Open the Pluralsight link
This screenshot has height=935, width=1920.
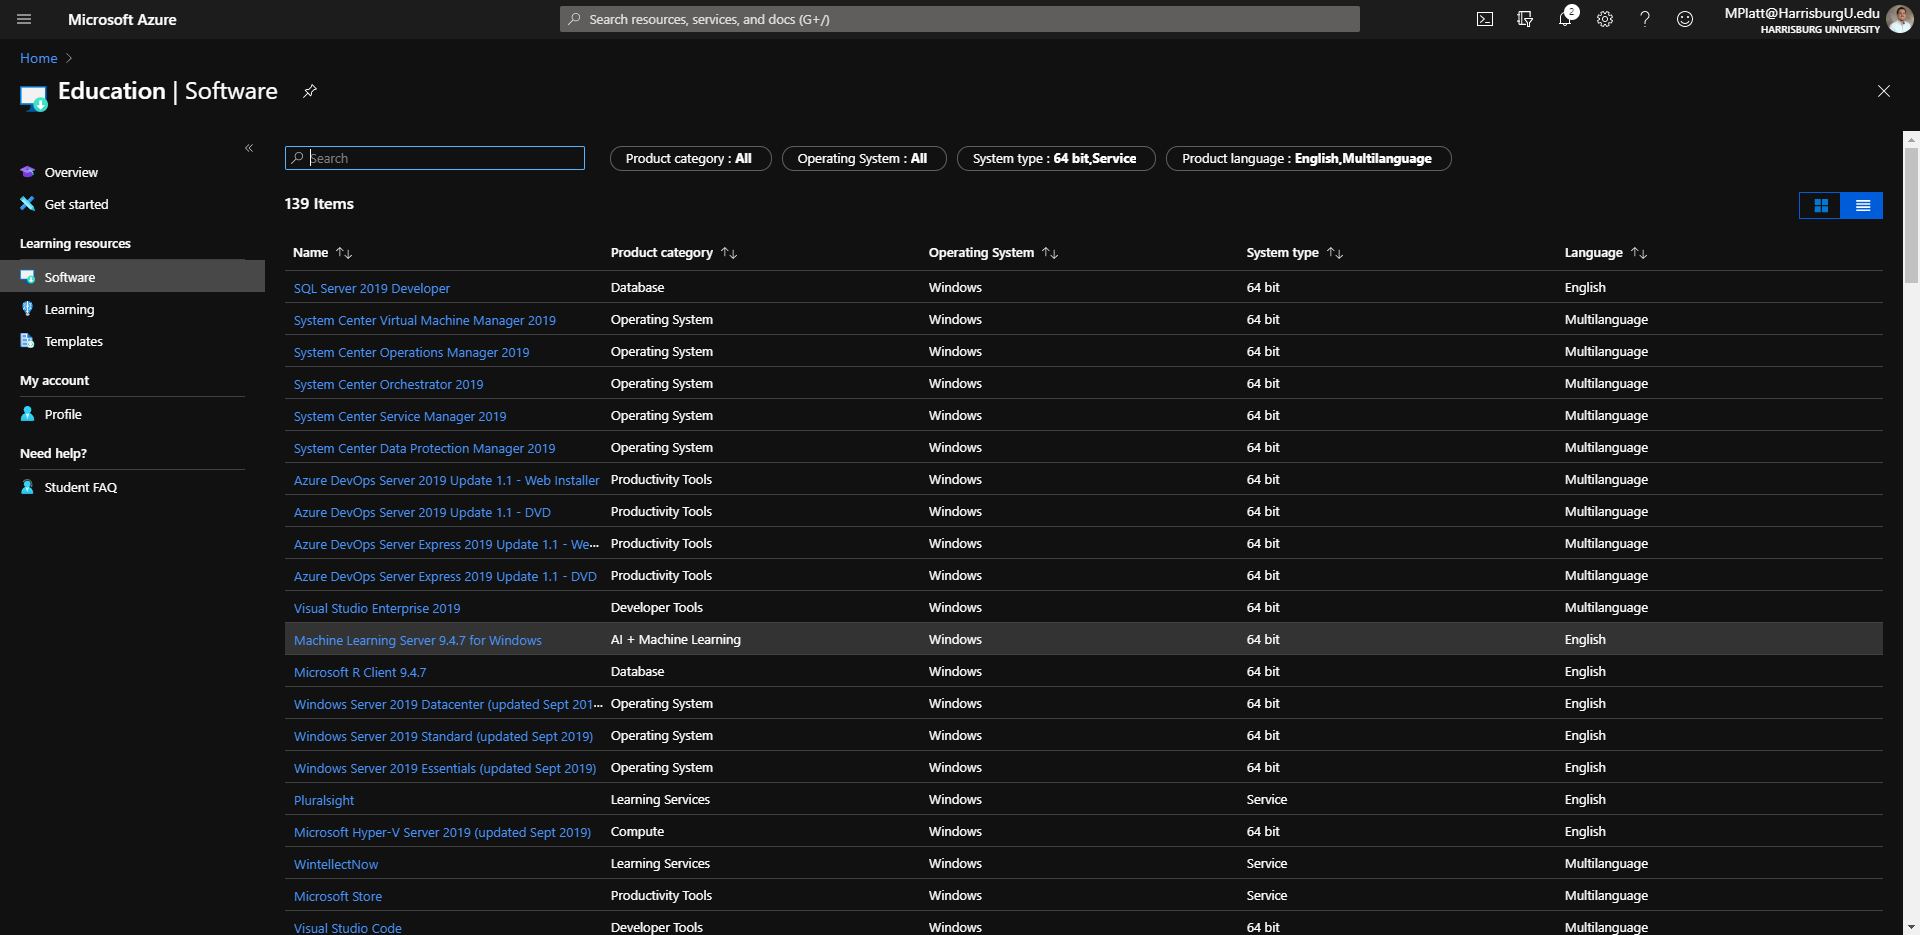pos(324,800)
